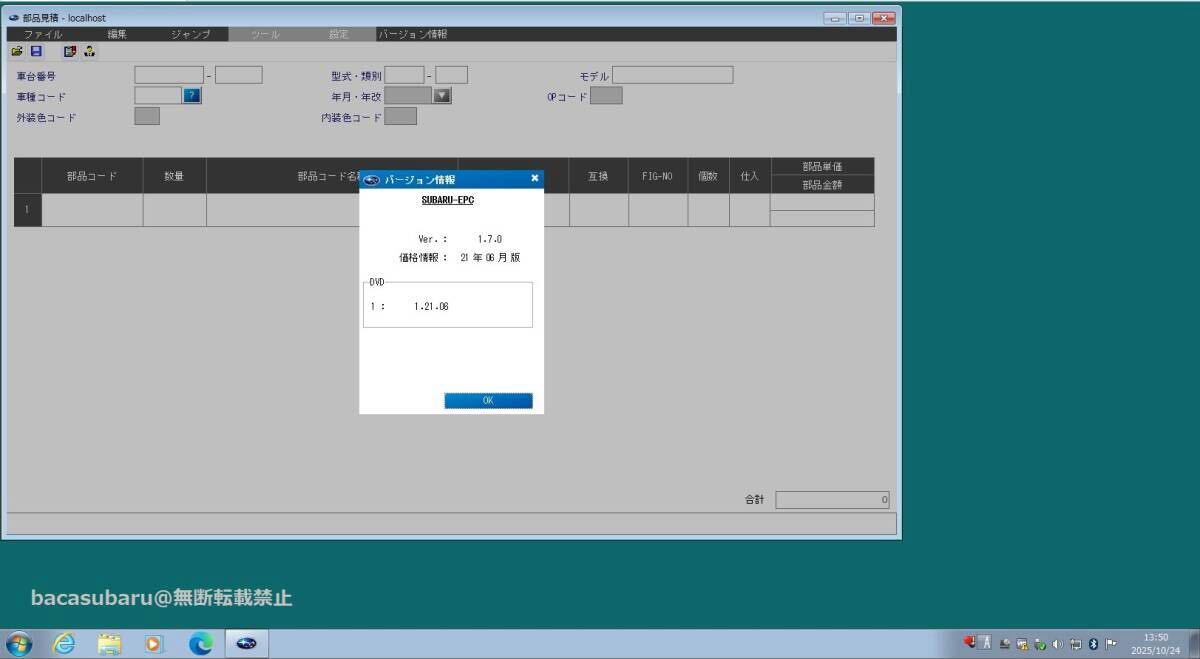The image size is (1200, 659).
Task: Click the Action Center flag in the tray
Action: click(x=1110, y=643)
